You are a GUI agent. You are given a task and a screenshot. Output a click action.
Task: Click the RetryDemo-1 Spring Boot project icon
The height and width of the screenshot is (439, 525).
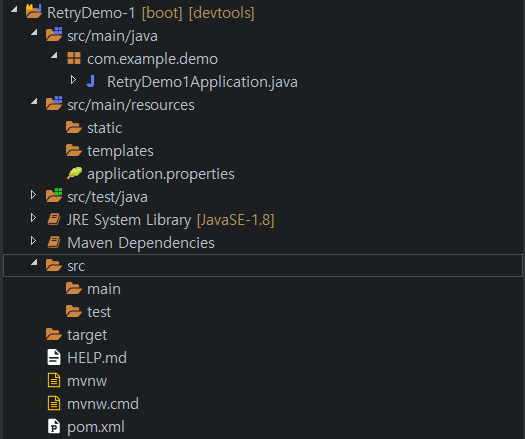[x=34, y=12]
